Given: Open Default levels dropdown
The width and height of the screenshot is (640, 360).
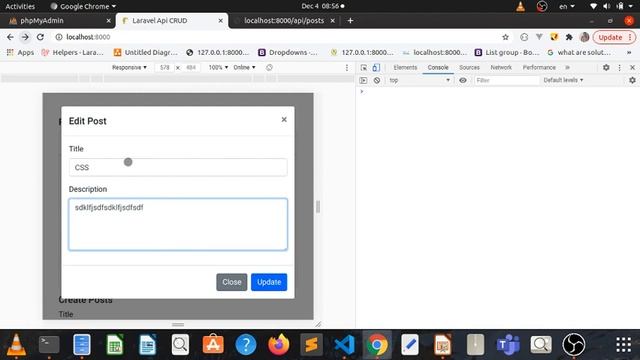Looking at the screenshot, I should click(x=563, y=80).
